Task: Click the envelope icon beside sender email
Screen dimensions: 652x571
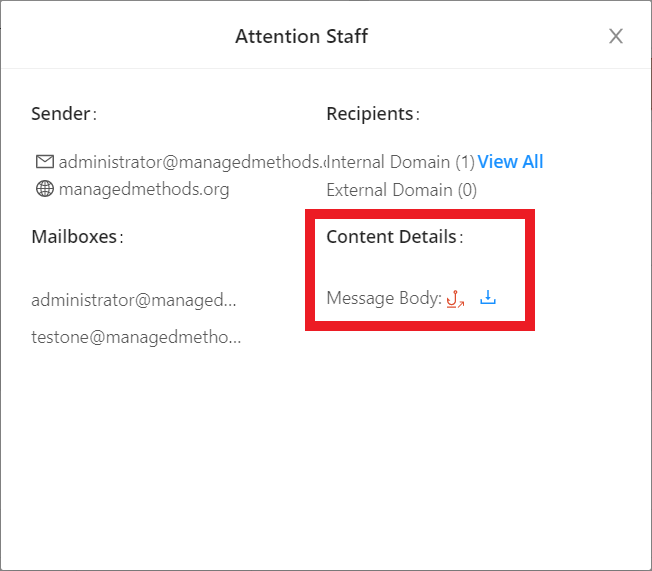Action: pos(44,162)
